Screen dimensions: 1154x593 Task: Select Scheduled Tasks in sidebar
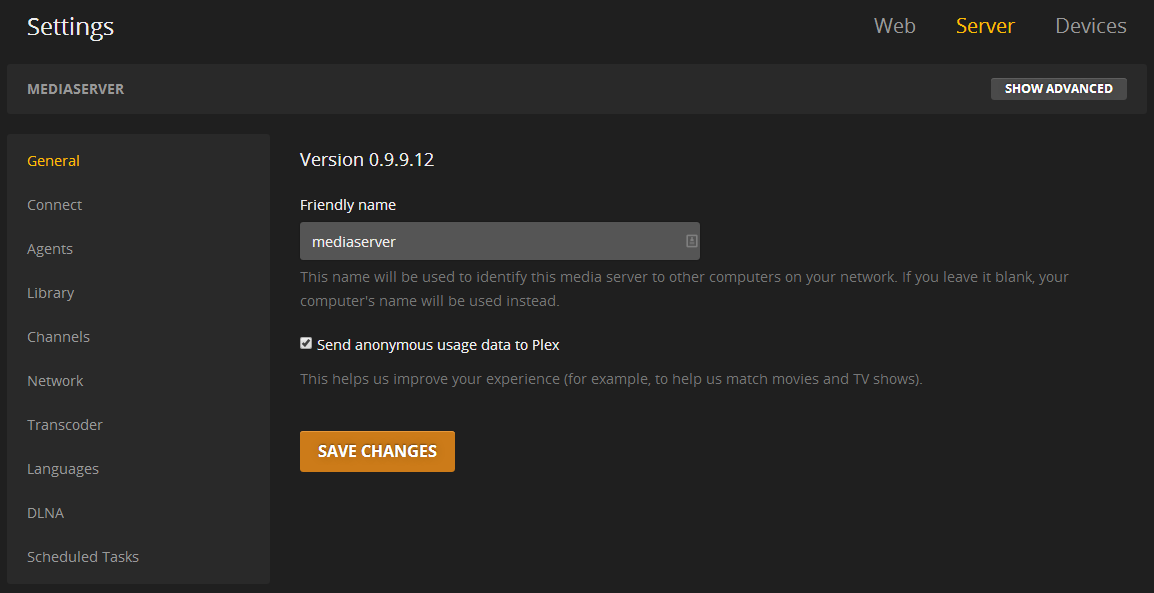(x=82, y=557)
